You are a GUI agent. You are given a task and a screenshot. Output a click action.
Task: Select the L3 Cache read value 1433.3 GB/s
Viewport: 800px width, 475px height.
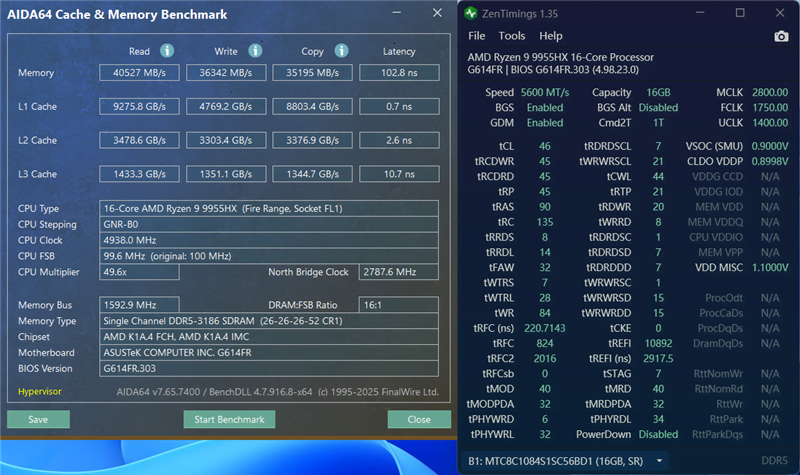pyautogui.click(x=139, y=174)
